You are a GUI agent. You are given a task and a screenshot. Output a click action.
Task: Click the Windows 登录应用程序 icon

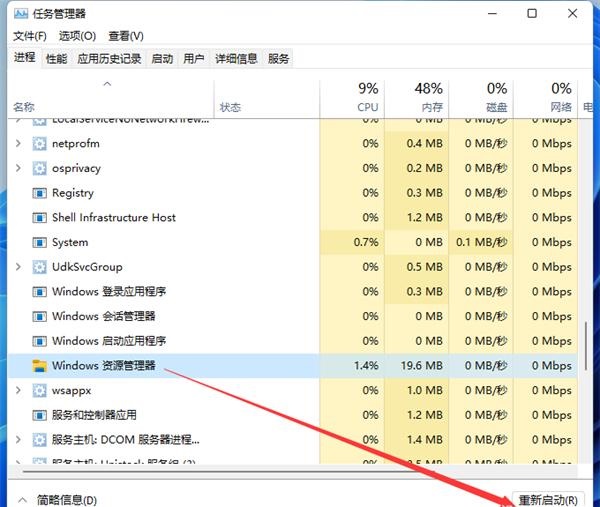coord(39,292)
